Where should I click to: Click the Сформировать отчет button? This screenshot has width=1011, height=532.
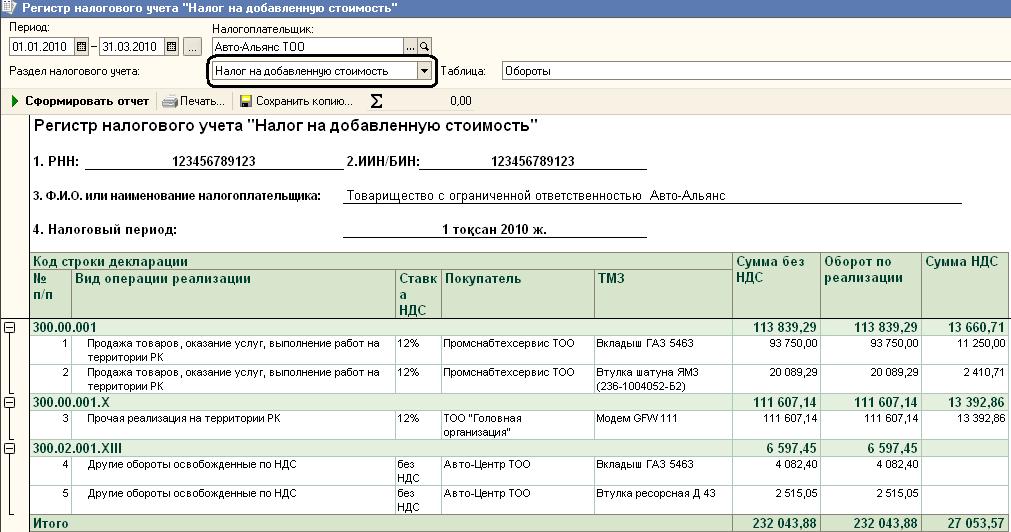point(87,101)
